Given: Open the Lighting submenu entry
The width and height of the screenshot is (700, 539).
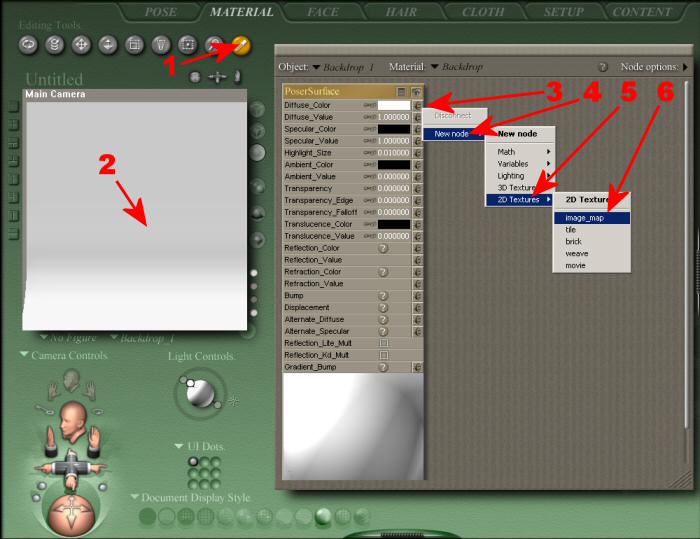Looking at the screenshot, I should coord(520,176).
